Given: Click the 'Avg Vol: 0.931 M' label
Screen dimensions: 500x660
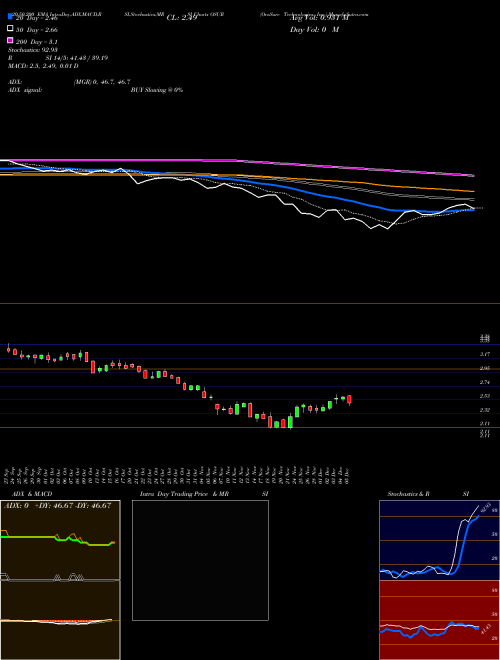Looking at the screenshot, I should (319, 18).
